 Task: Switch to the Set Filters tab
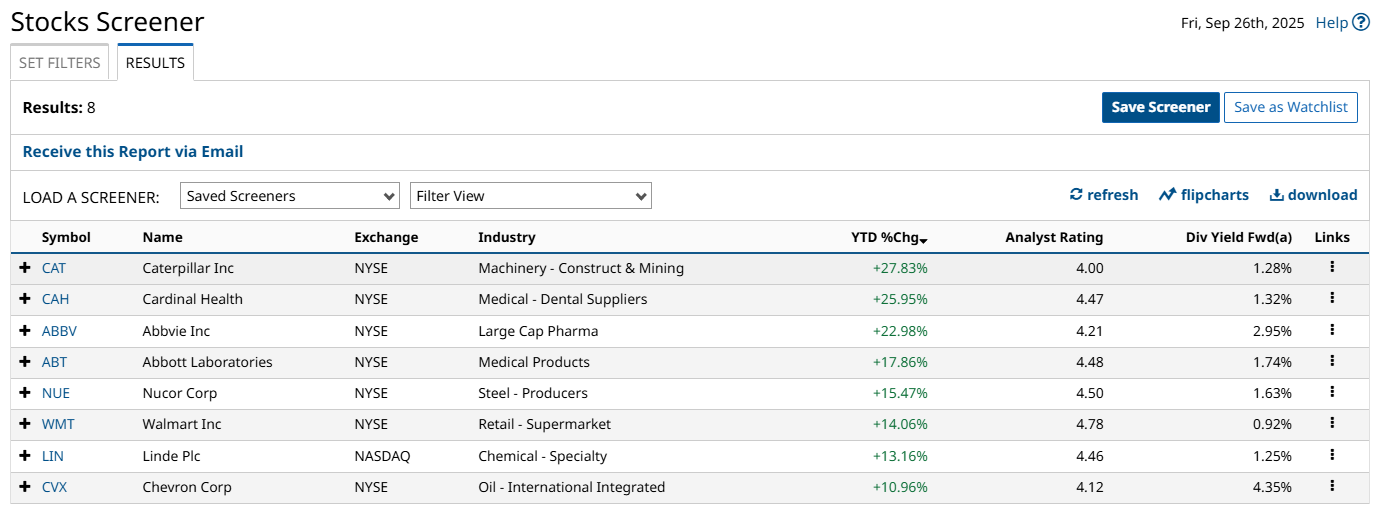click(x=60, y=63)
